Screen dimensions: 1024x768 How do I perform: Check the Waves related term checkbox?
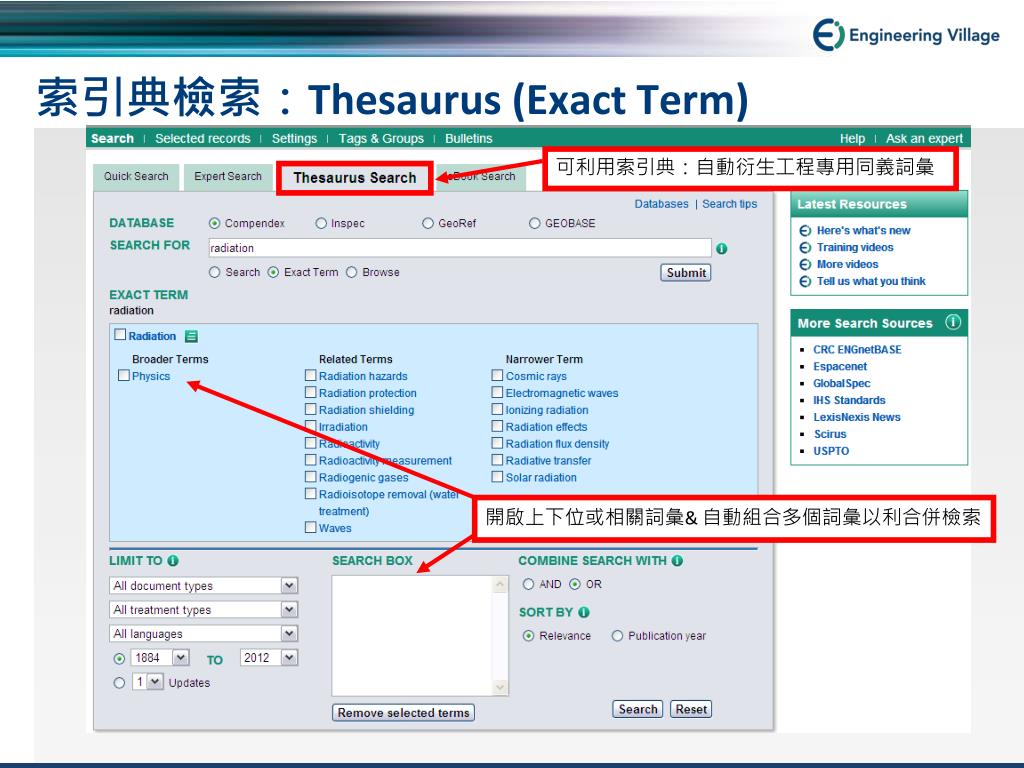tap(311, 527)
